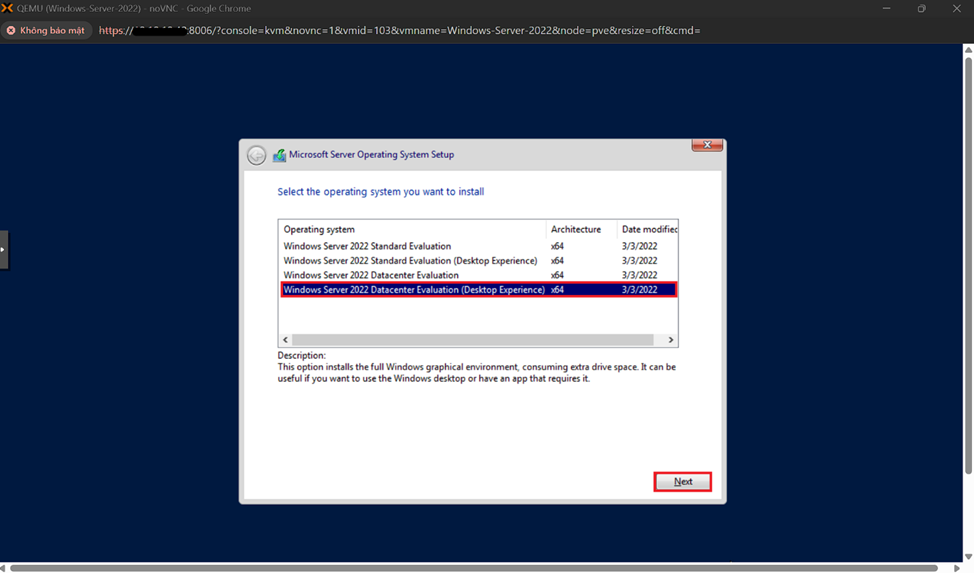
Task: Click the Date modified column header
Action: (x=648, y=229)
